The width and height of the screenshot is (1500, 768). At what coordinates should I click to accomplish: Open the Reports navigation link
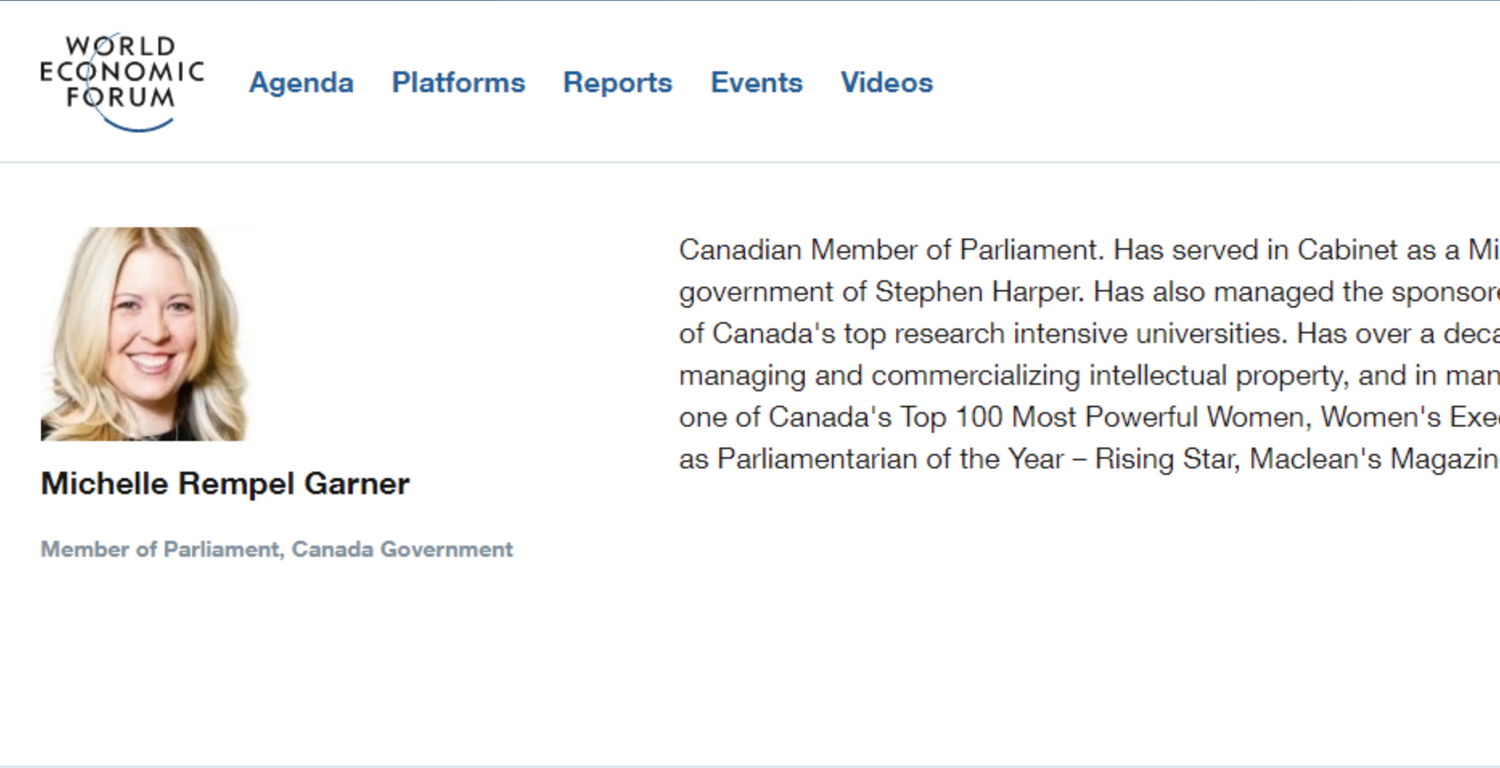click(617, 82)
